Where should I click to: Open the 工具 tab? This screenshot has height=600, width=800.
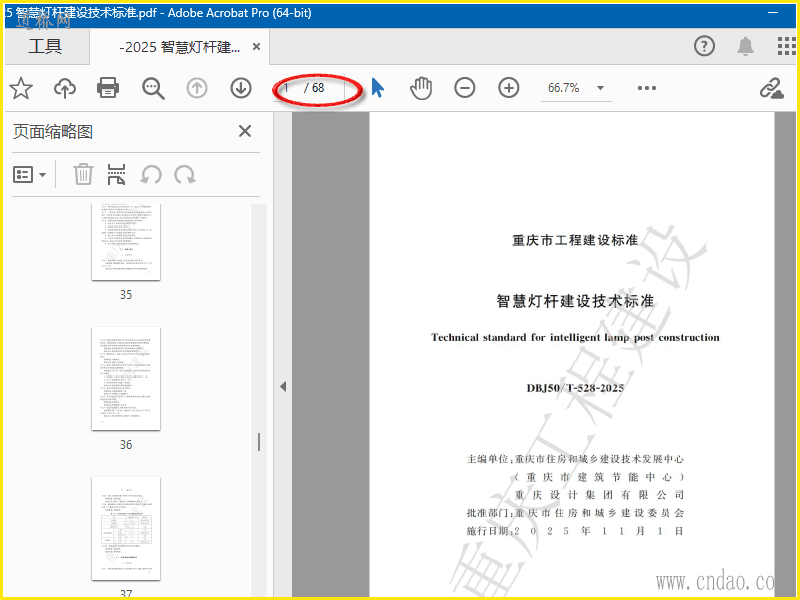point(45,46)
